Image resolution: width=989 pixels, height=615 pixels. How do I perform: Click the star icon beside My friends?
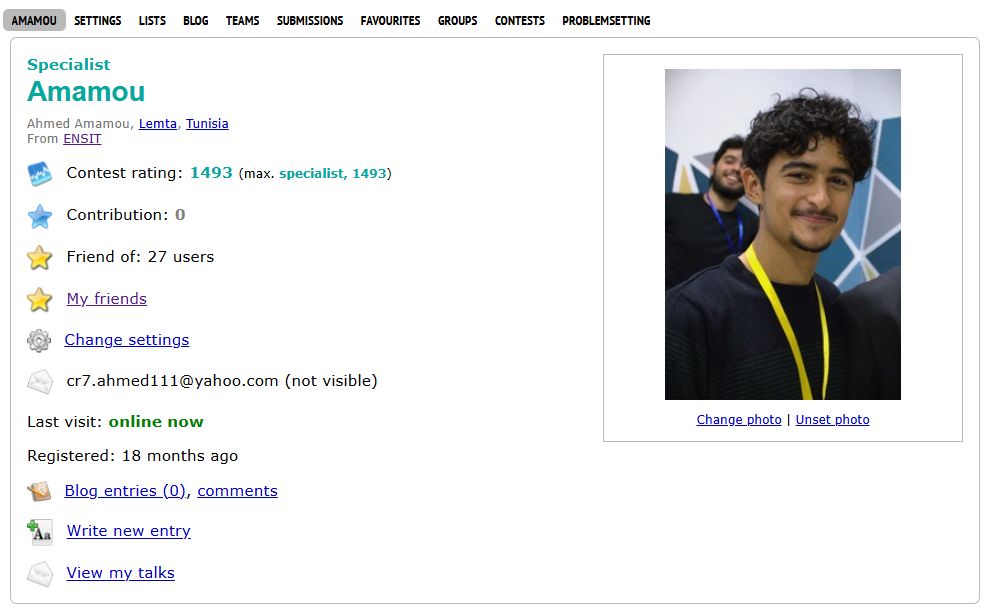[40, 299]
